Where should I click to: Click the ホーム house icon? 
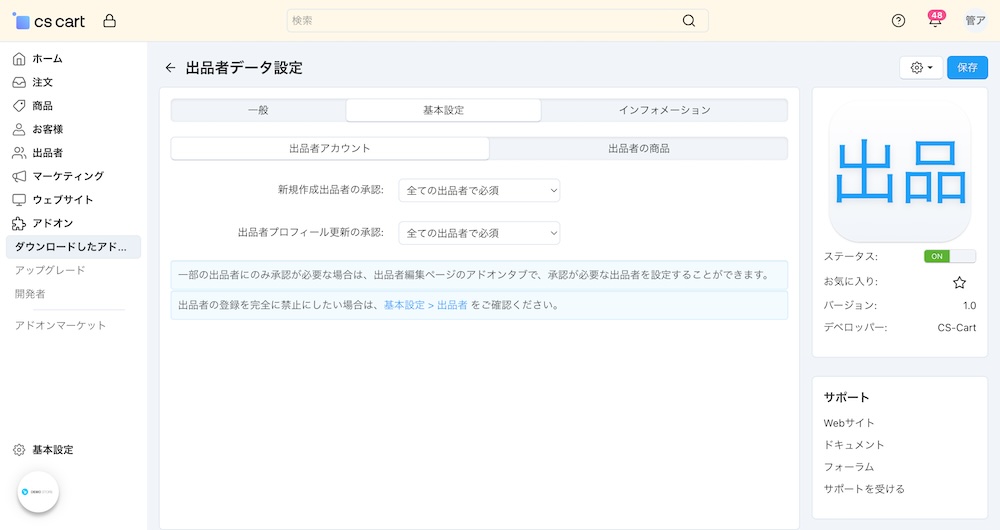pyautogui.click(x=19, y=59)
